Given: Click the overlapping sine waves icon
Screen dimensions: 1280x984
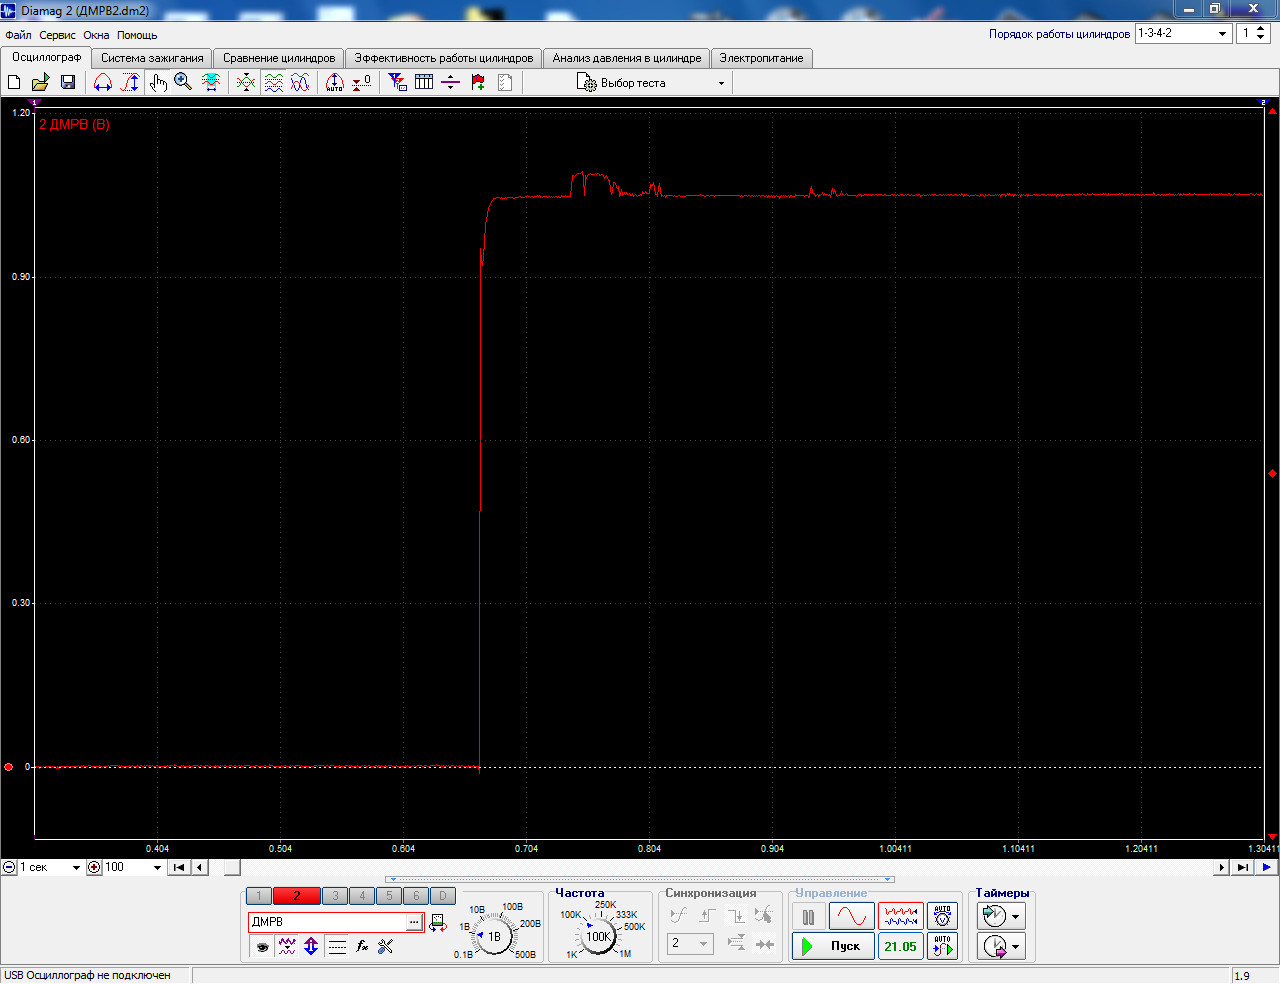Looking at the screenshot, I should pyautogui.click(x=300, y=82).
